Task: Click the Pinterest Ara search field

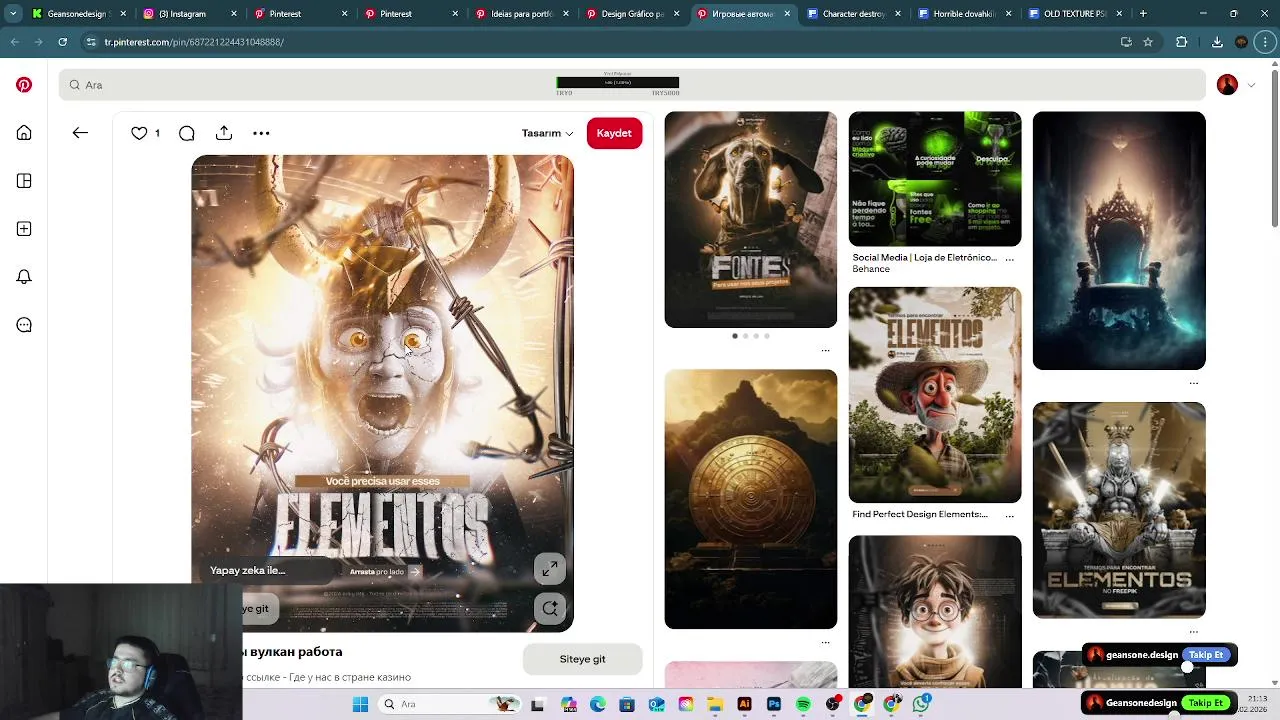Action: tap(632, 85)
